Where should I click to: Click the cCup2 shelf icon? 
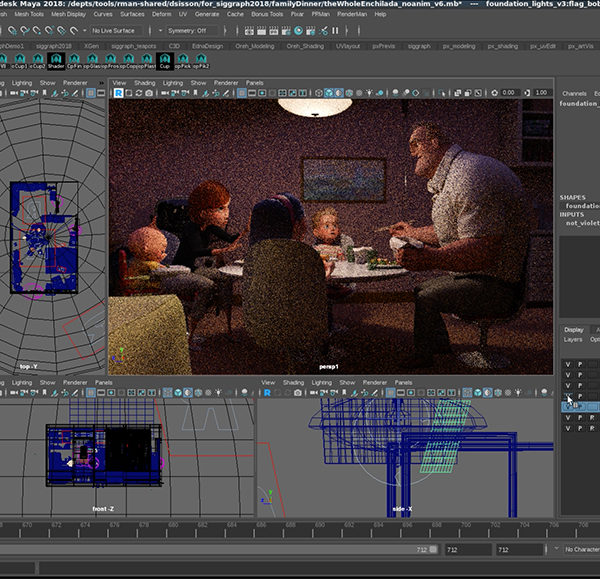tap(38, 61)
